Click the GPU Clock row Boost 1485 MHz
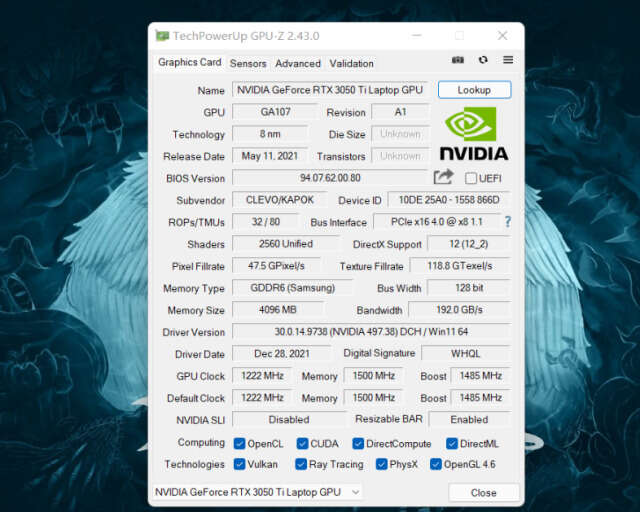This screenshot has height=512, width=640. pyautogui.click(x=480, y=376)
